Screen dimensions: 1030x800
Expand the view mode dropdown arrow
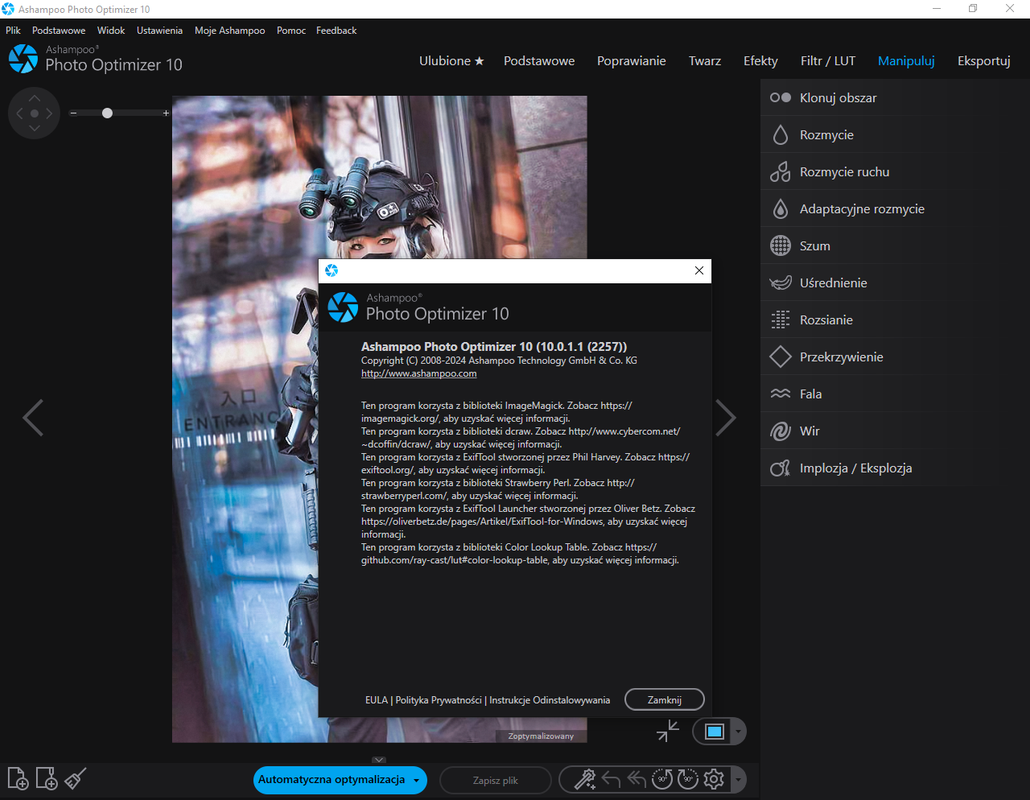point(738,732)
